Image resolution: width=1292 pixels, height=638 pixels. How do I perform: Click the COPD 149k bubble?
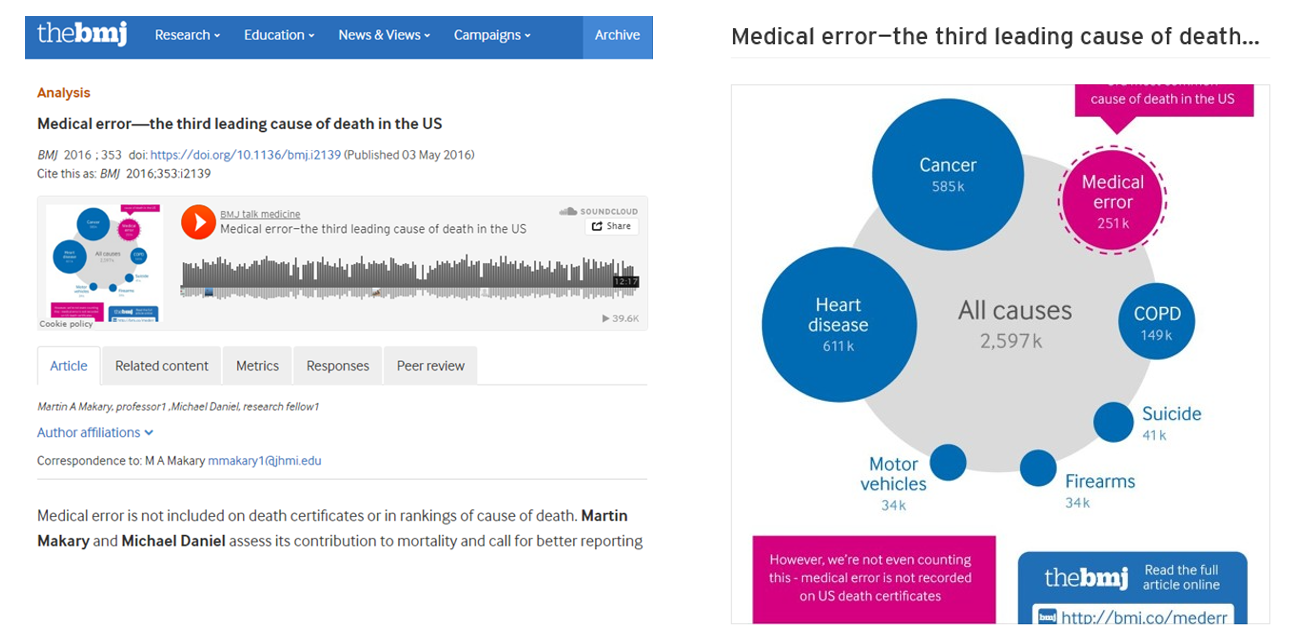[1157, 322]
